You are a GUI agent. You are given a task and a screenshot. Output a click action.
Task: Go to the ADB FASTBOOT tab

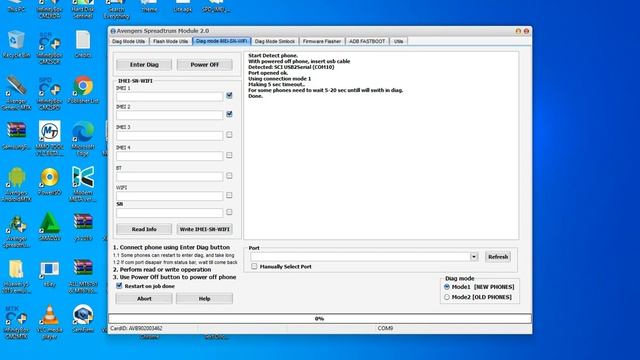[367, 41]
